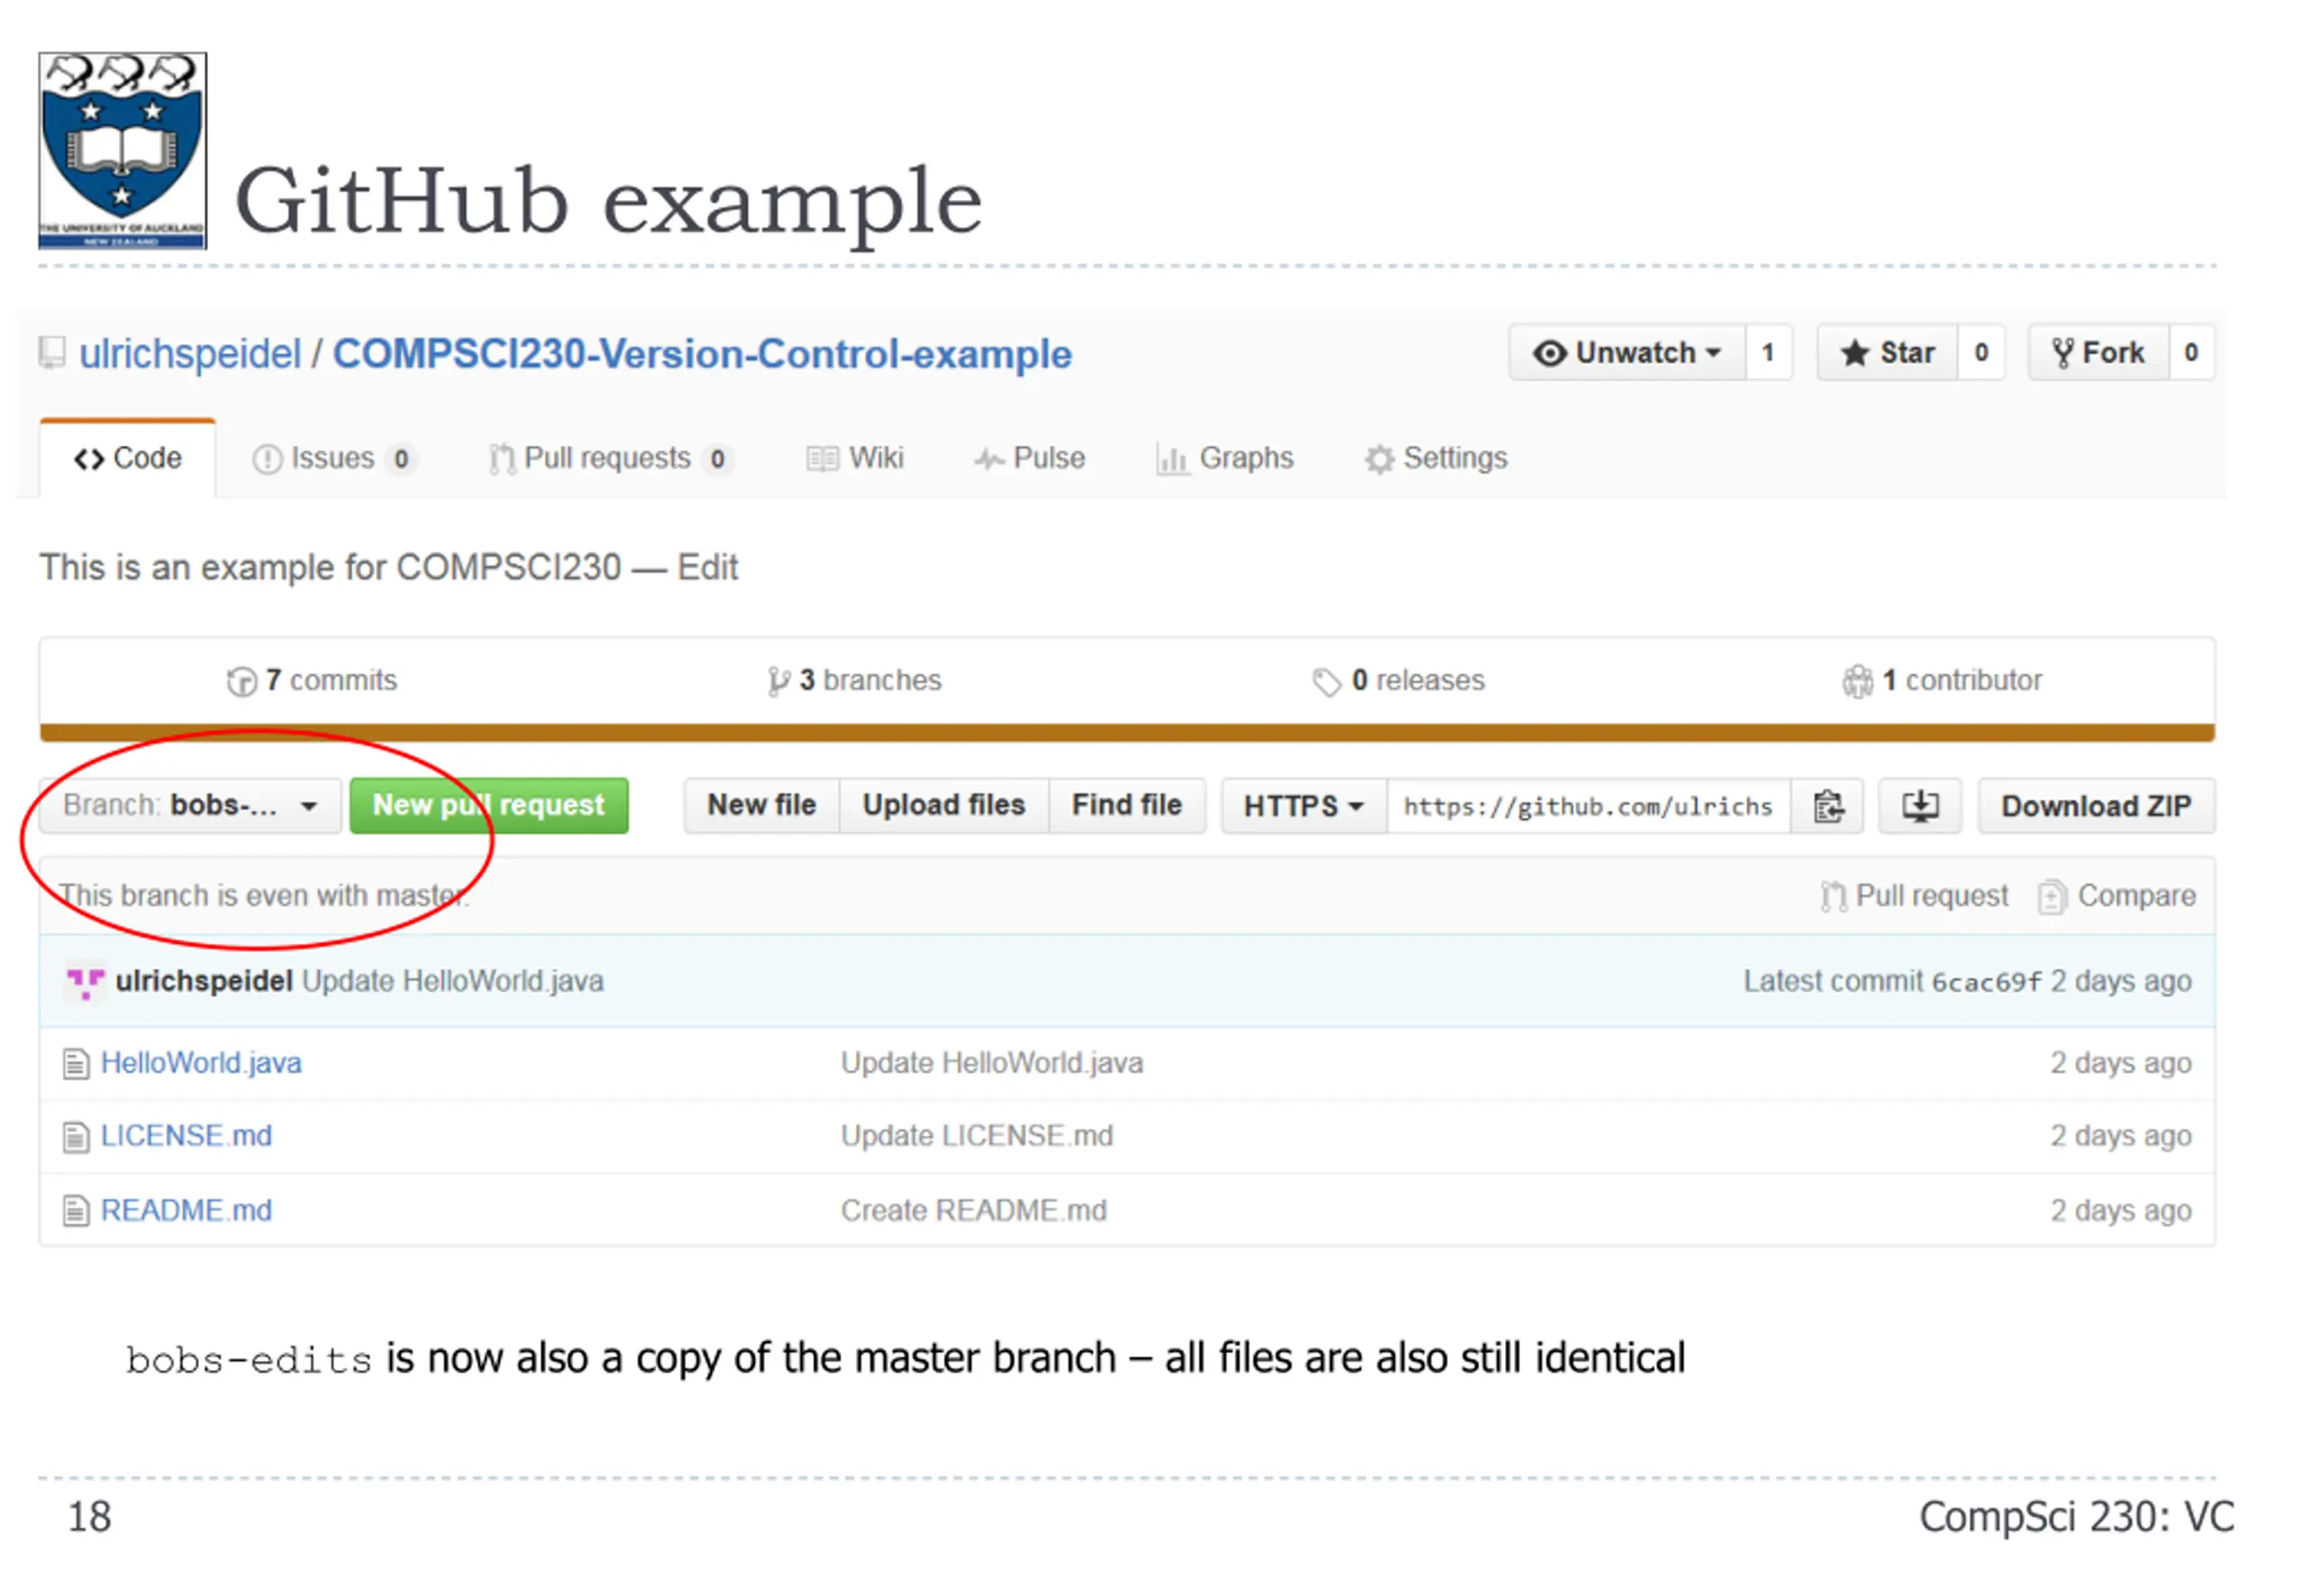The image size is (2306, 1596).
Task: Open the LICENSE.md file
Action: (186, 1136)
